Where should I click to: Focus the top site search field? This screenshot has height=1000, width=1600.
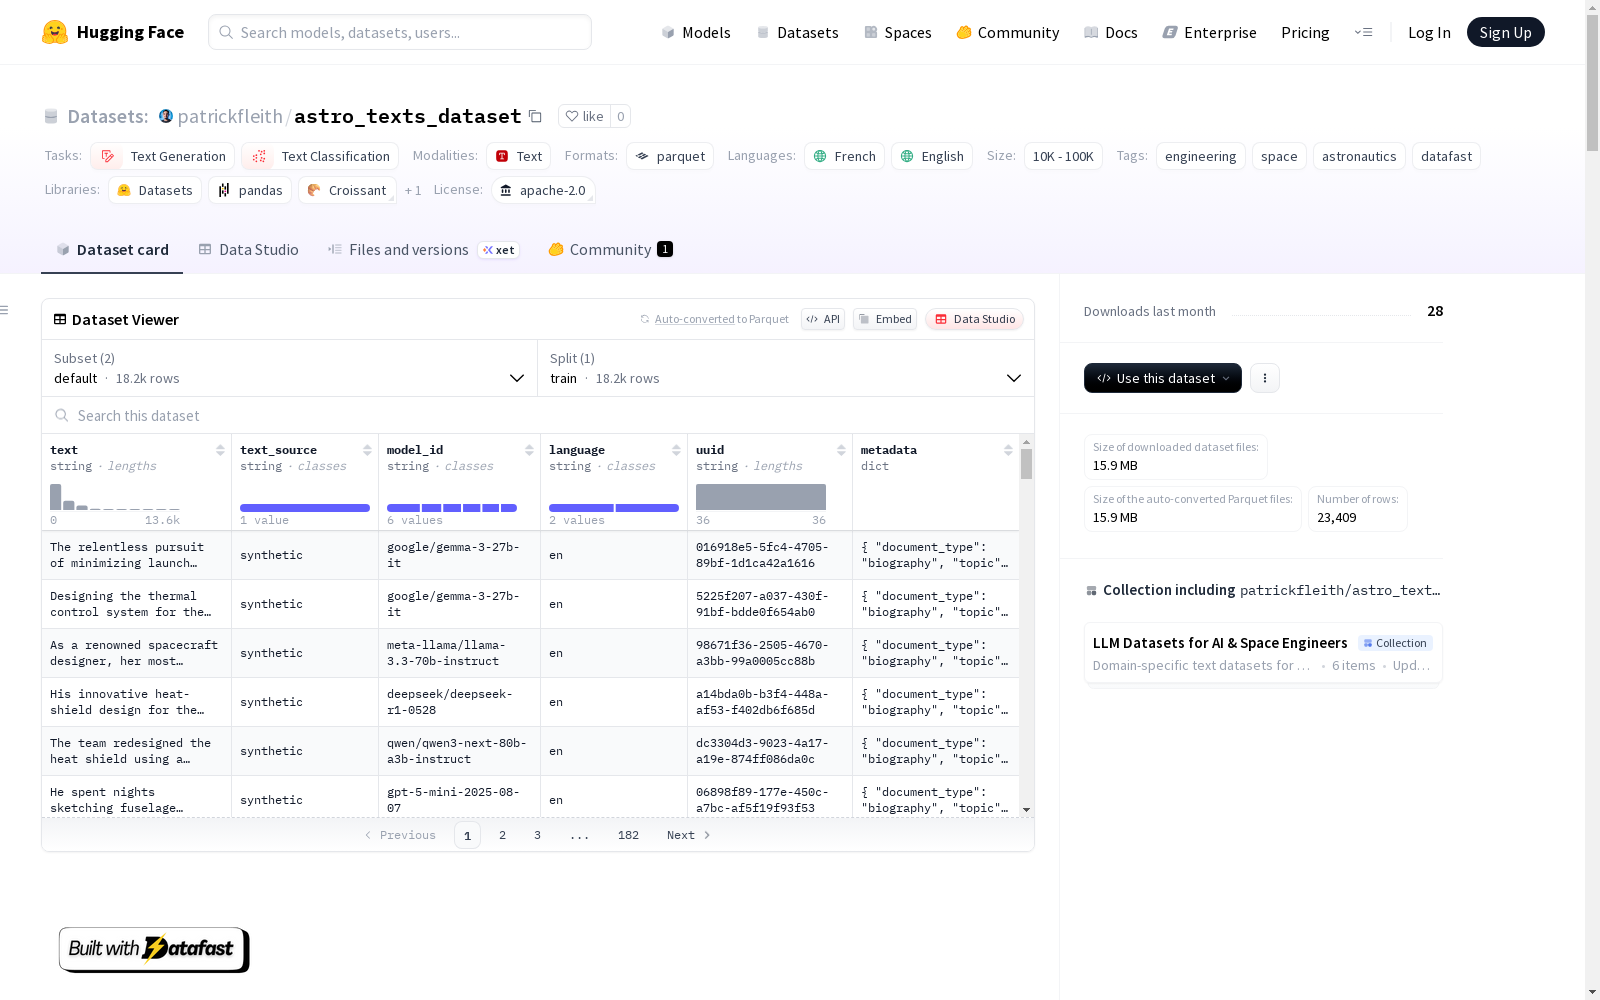(x=400, y=32)
